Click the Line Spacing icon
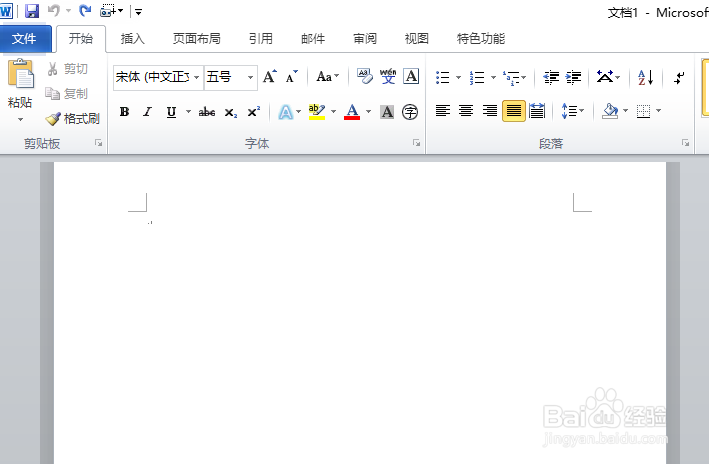Screen dimensions: 709x464 click(569, 111)
